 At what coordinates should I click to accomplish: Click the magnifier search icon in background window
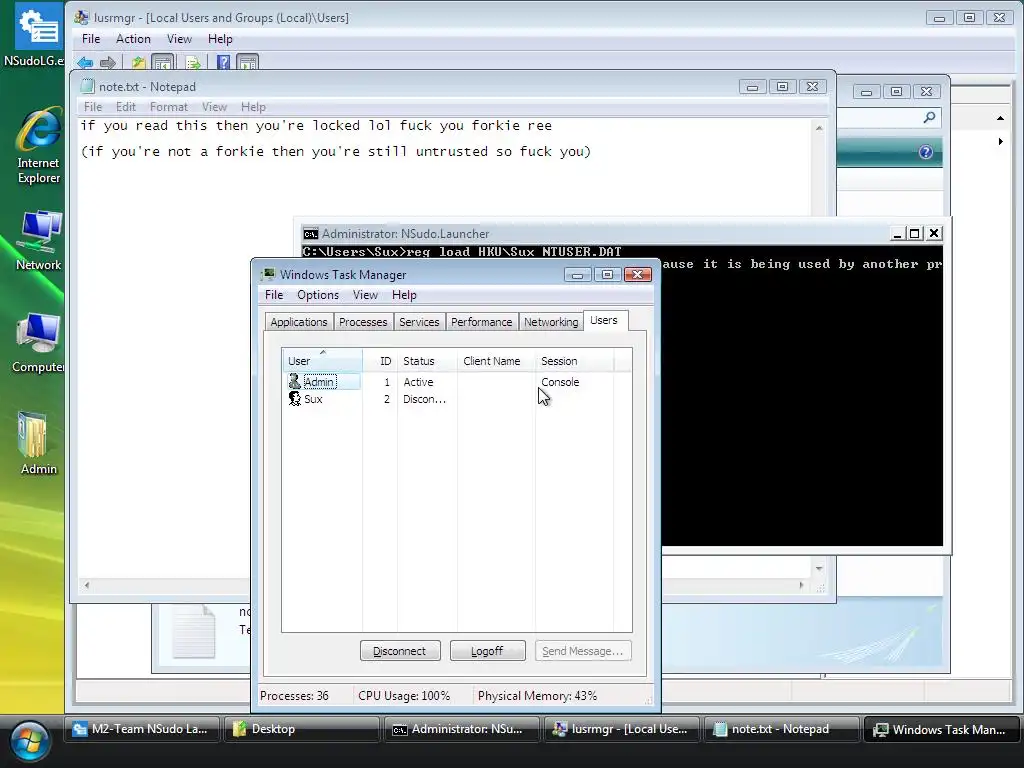929,117
